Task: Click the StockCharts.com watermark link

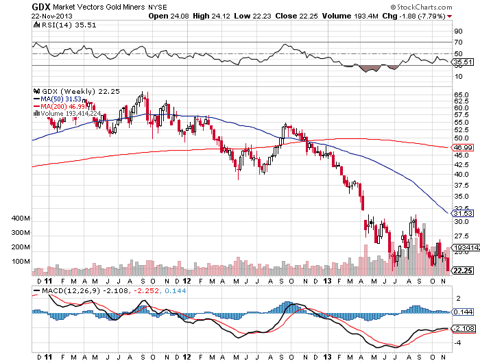Action: pos(421,7)
